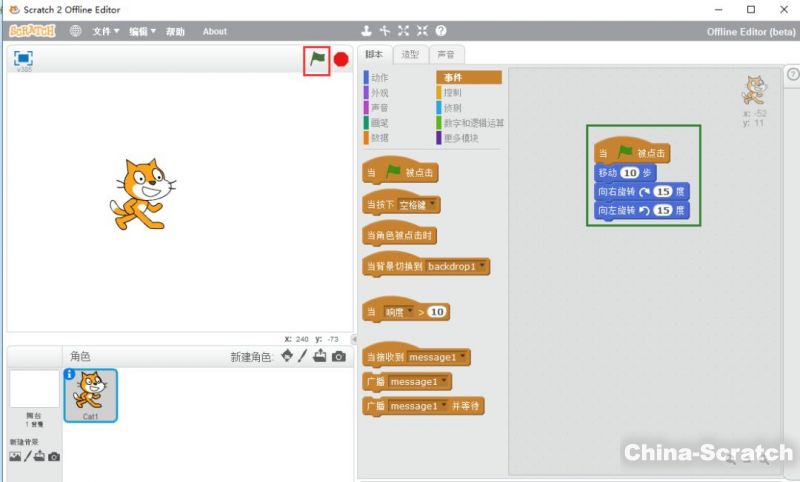Select the Shrink sprite tool

(x=422, y=31)
